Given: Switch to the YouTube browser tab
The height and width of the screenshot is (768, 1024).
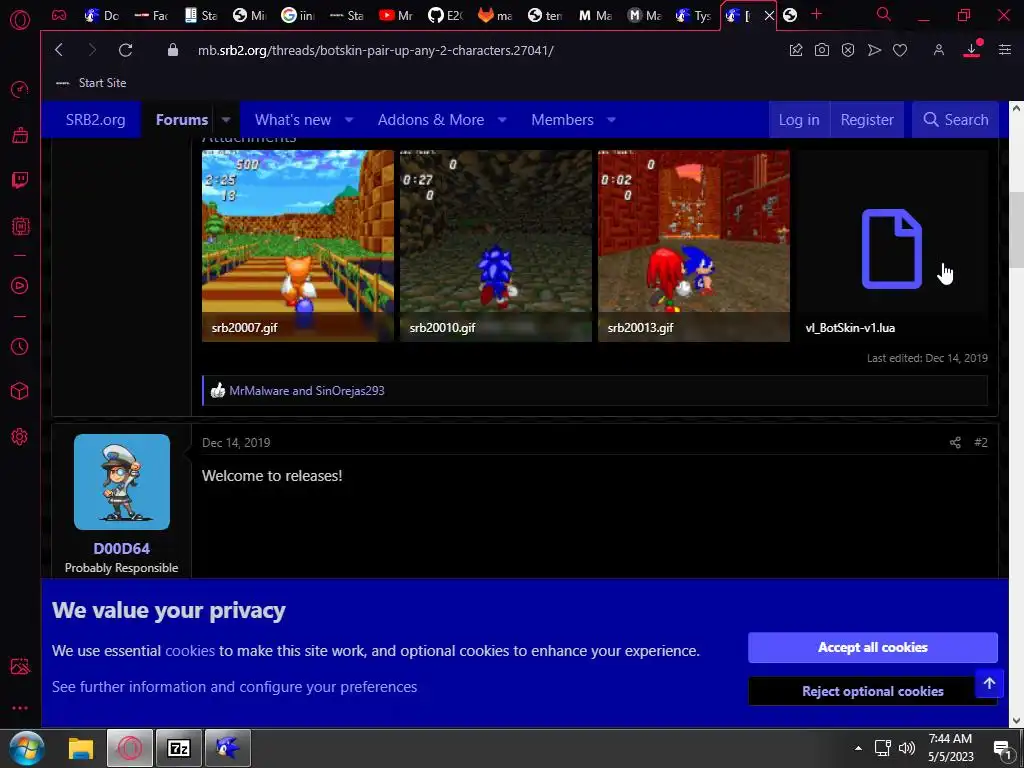Looking at the screenshot, I should 396,15.
